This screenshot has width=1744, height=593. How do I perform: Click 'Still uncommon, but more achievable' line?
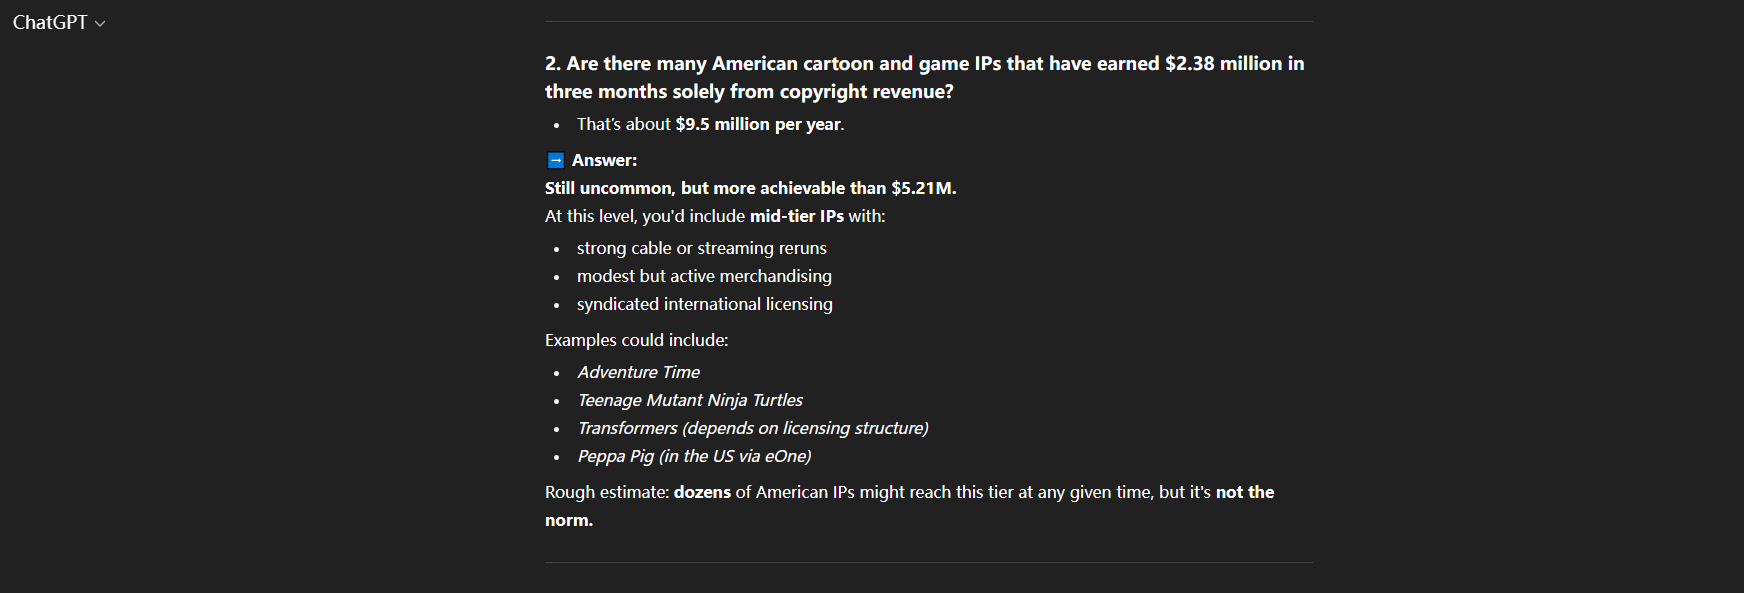(x=750, y=188)
